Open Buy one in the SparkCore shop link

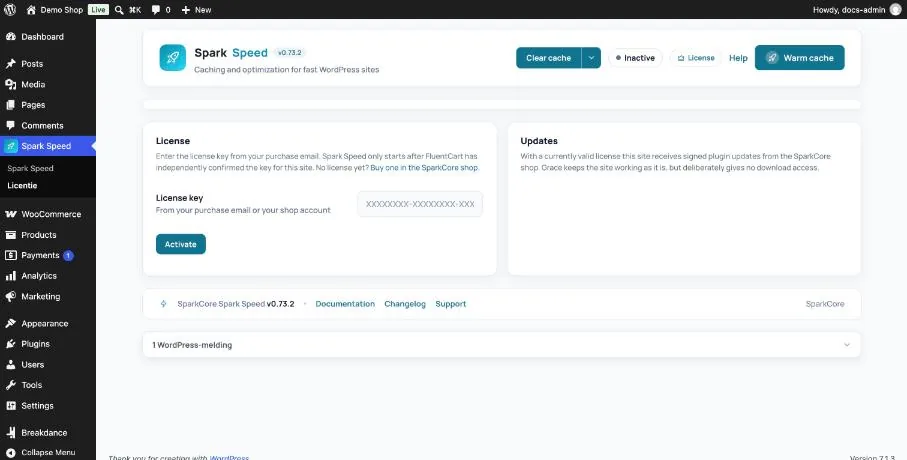(424, 168)
